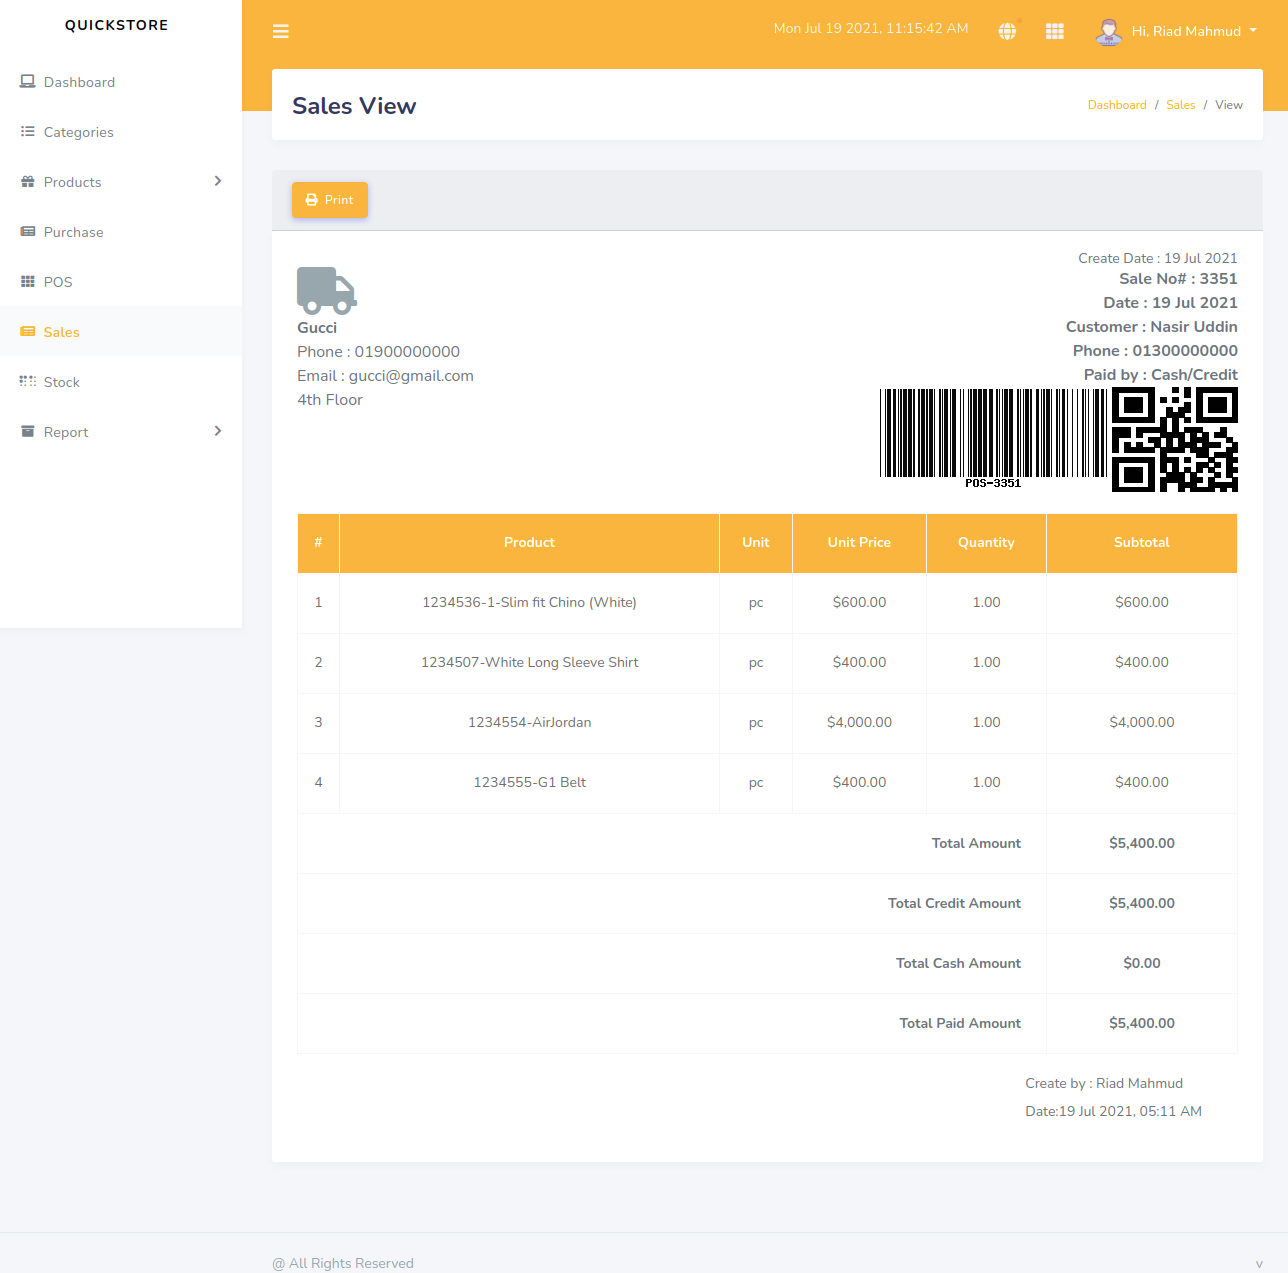Follow the Dashboard breadcrumb link
The height and width of the screenshot is (1273, 1288).
click(1117, 105)
